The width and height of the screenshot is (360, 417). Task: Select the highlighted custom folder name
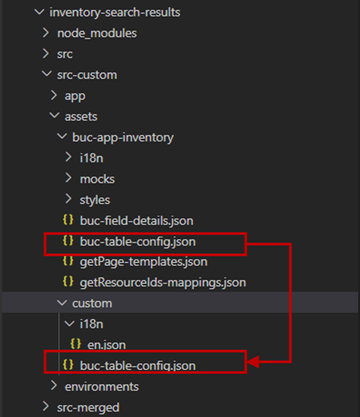(x=92, y=303)
